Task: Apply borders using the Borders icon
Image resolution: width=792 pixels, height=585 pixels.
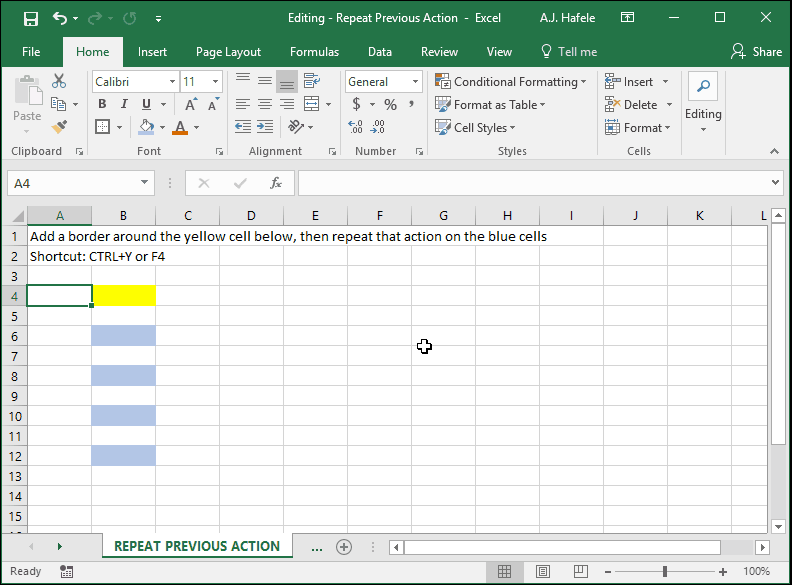Action: pos(103,127)
